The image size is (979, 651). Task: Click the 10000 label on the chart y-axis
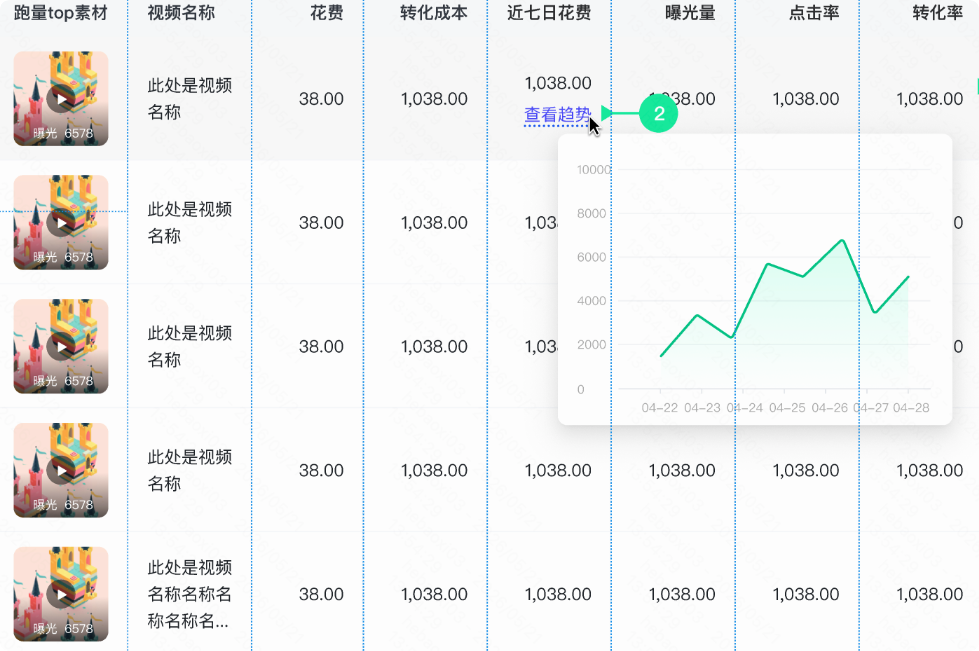click(594, 170)
